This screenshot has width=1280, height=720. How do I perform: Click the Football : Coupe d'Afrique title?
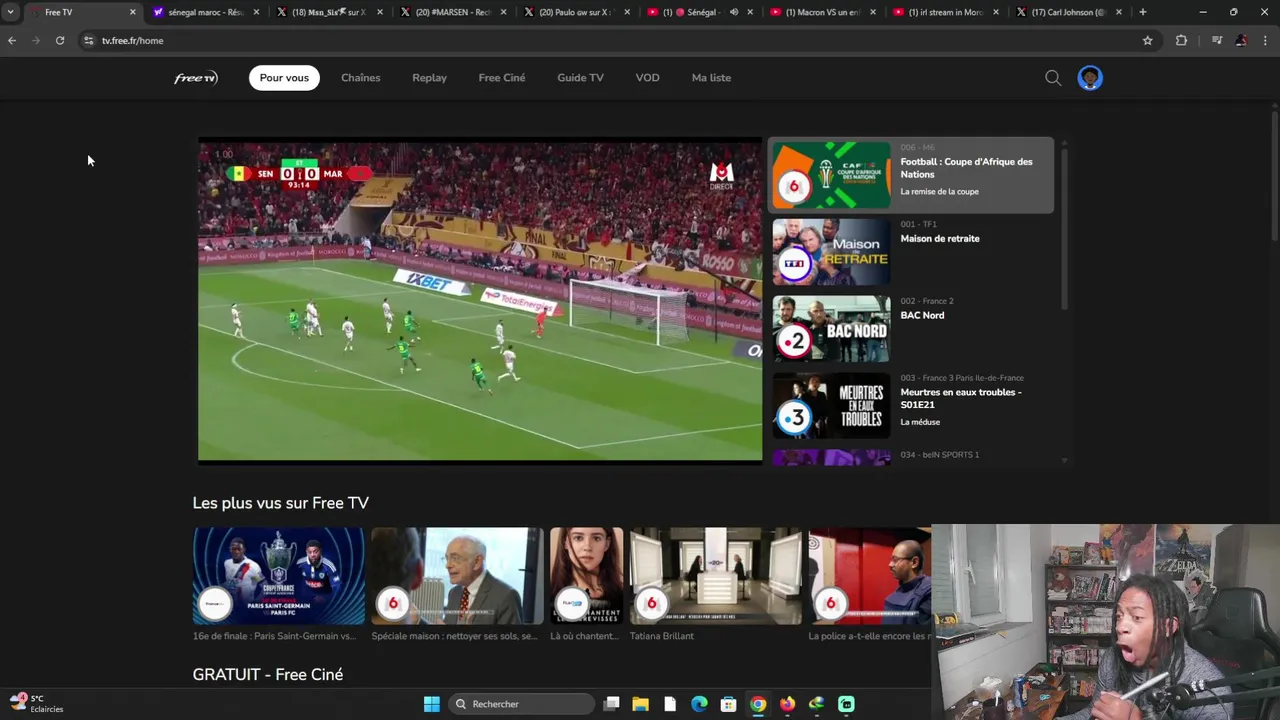point(966,168)
